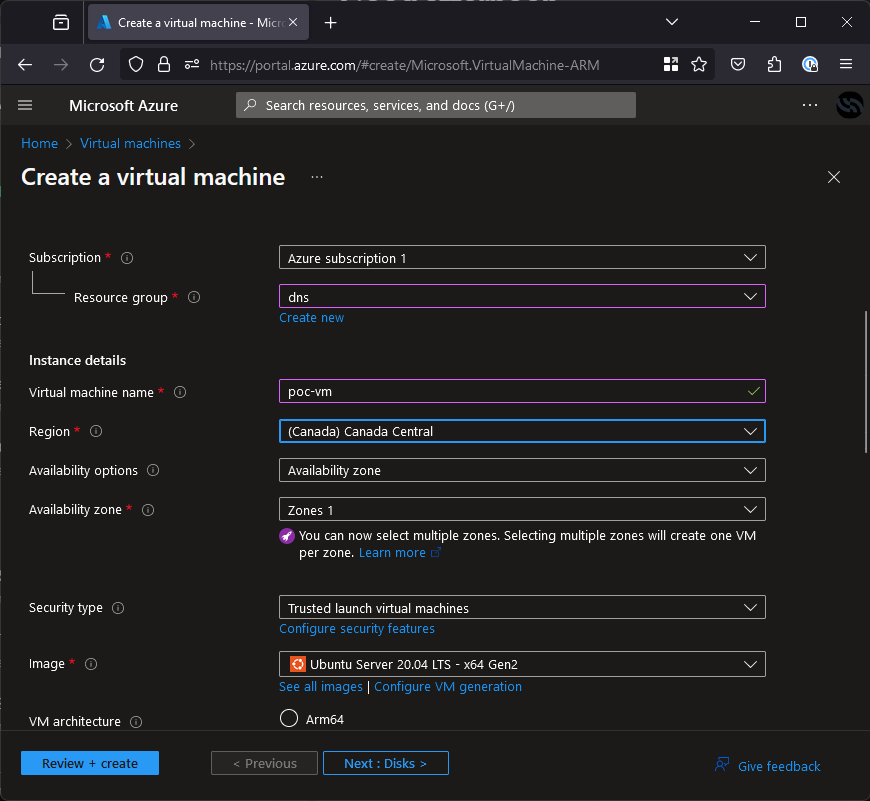This screenshot has height=801, width=870.
Task: Click the QR/grid icon in address bar
Action: pos(671,64)
